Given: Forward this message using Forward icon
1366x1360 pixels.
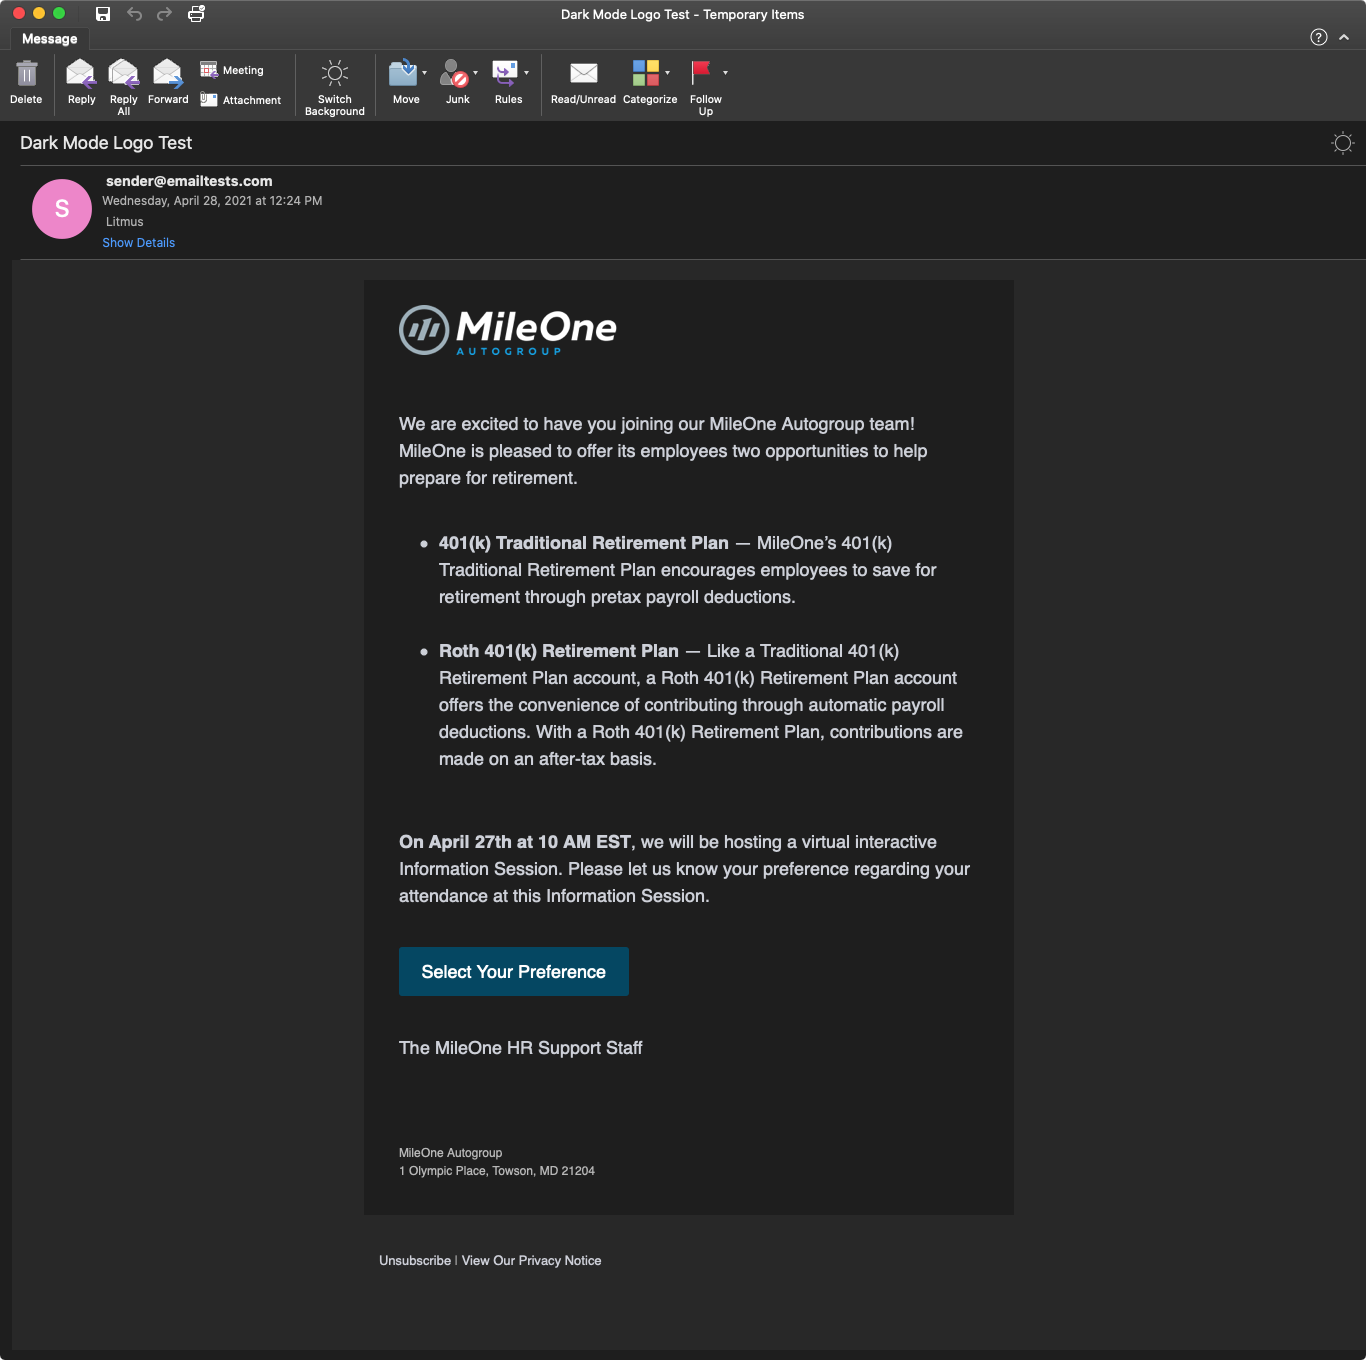Looking at the screenshot, I should (x=168, y=74).
